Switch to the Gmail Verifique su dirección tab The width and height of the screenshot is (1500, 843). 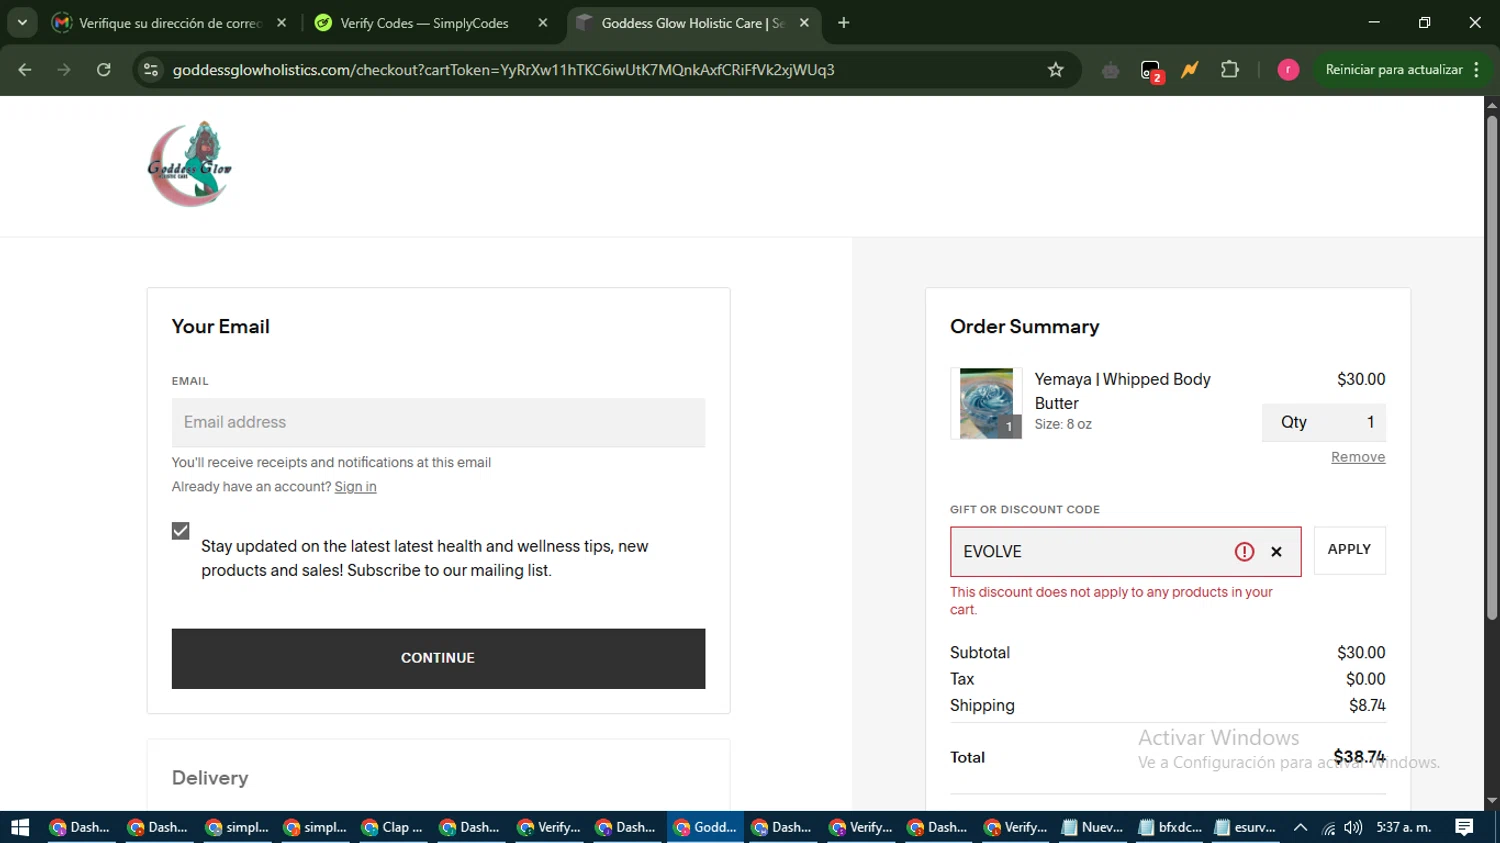(x=169, y=23)
